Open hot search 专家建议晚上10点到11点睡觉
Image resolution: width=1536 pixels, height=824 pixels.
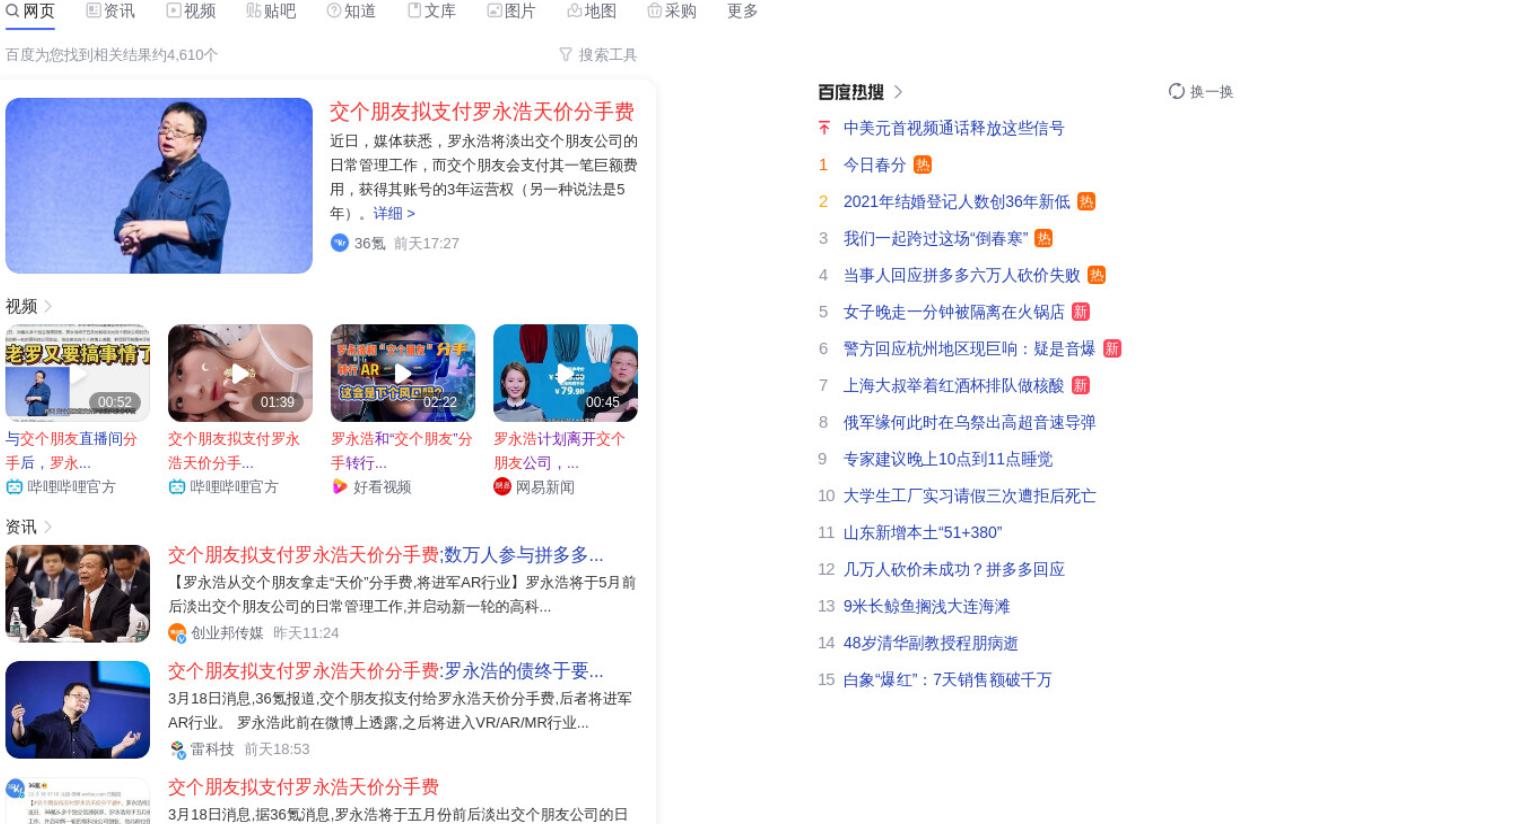tap(948, 460)
